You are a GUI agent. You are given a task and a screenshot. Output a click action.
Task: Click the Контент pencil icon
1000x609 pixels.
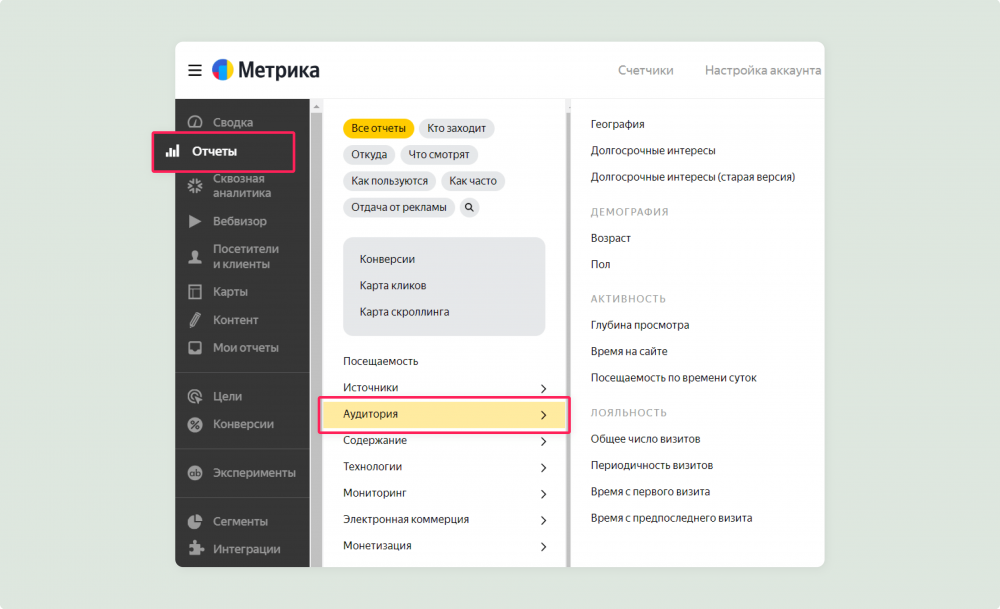pyautogui.click(x=195, y=319)
